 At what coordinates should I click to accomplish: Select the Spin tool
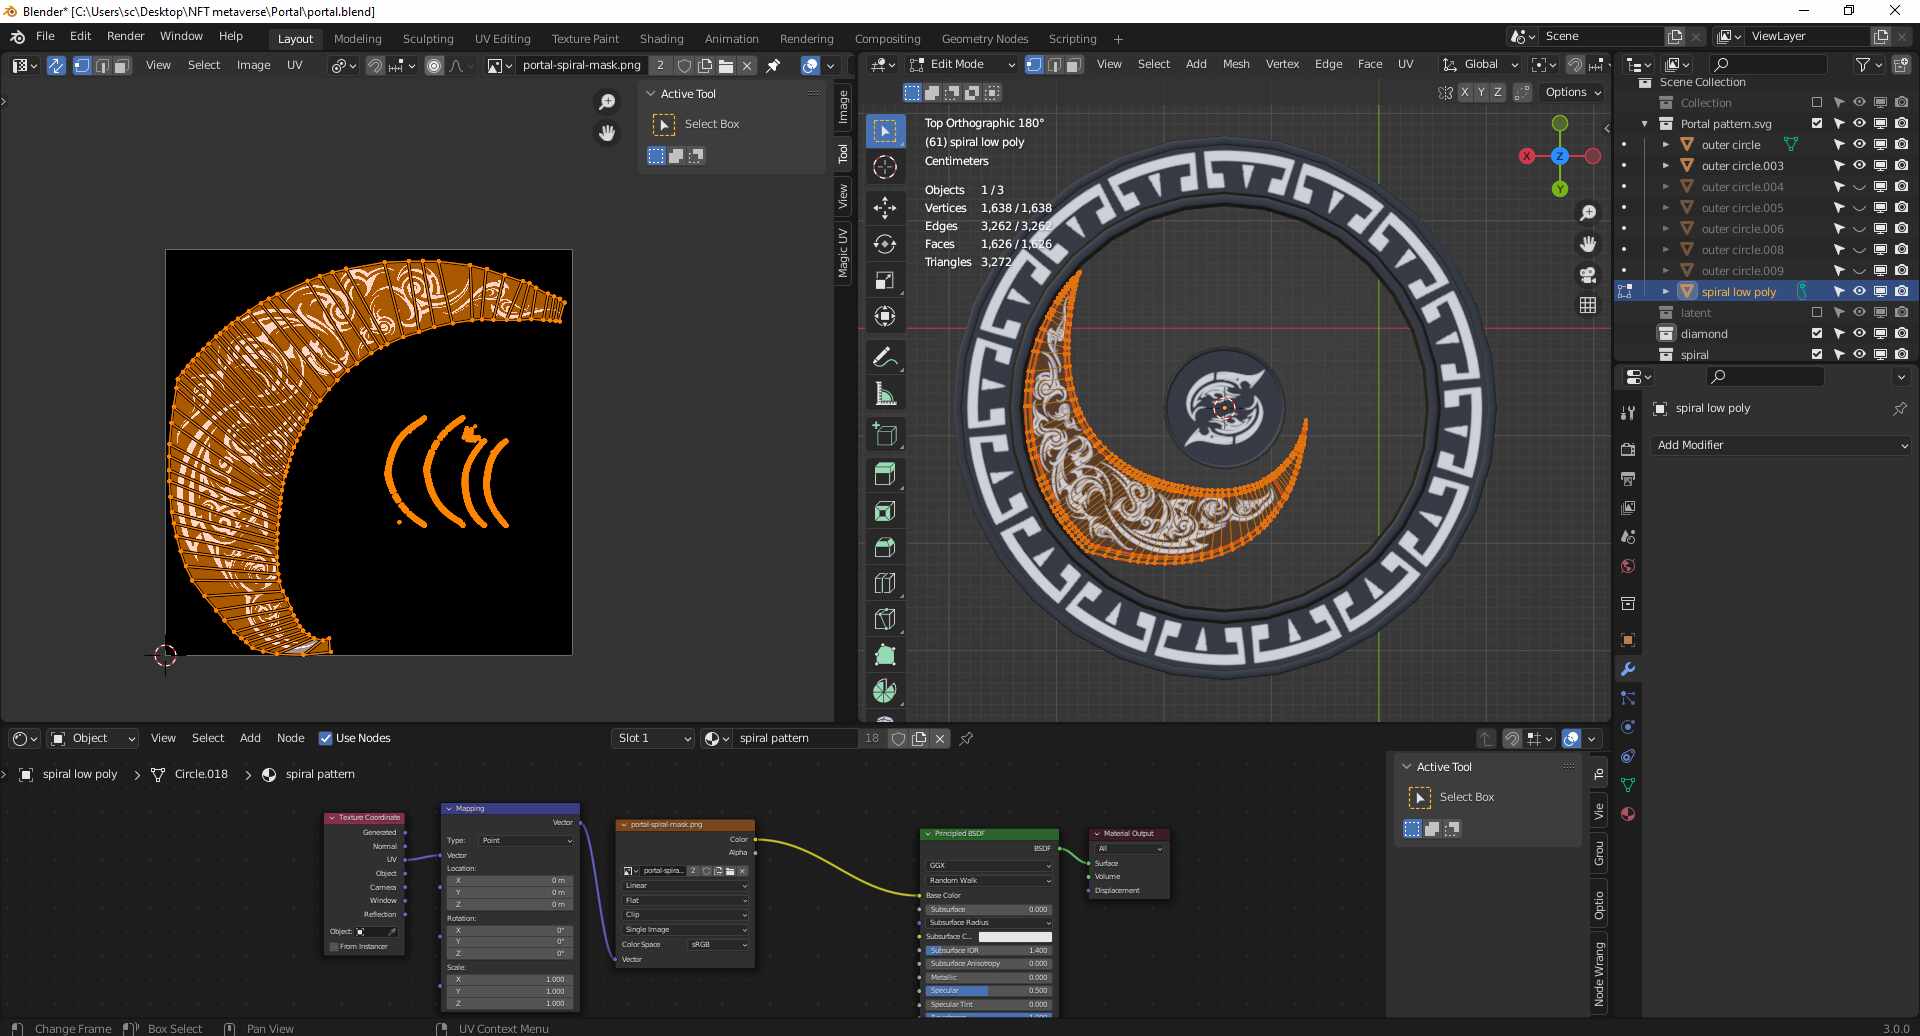tap(885, 691)
